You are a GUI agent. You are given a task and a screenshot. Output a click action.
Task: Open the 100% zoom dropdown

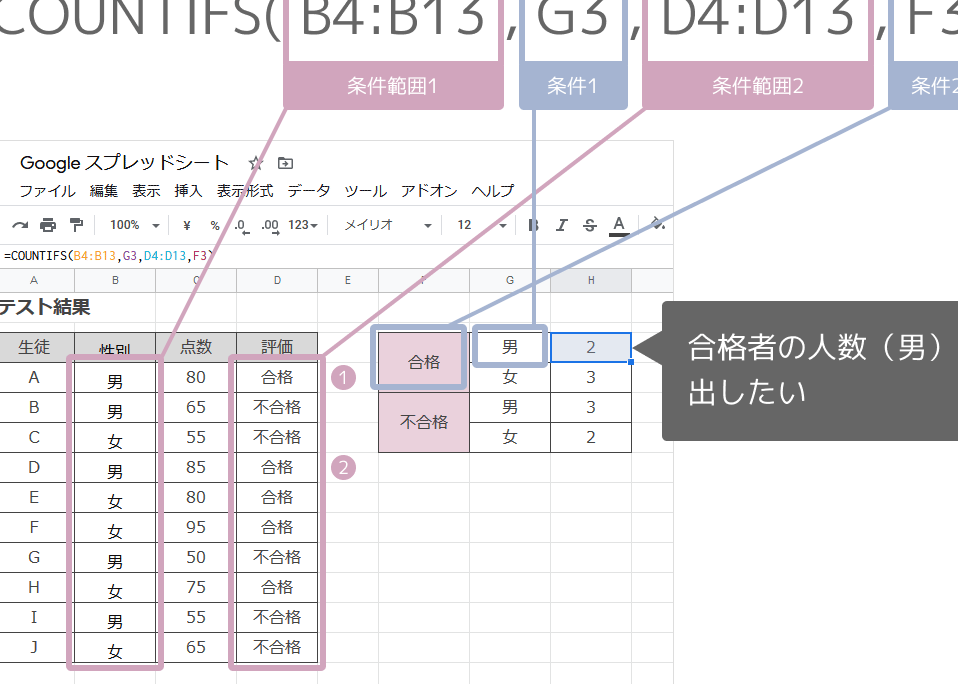(x=135, y=225)
